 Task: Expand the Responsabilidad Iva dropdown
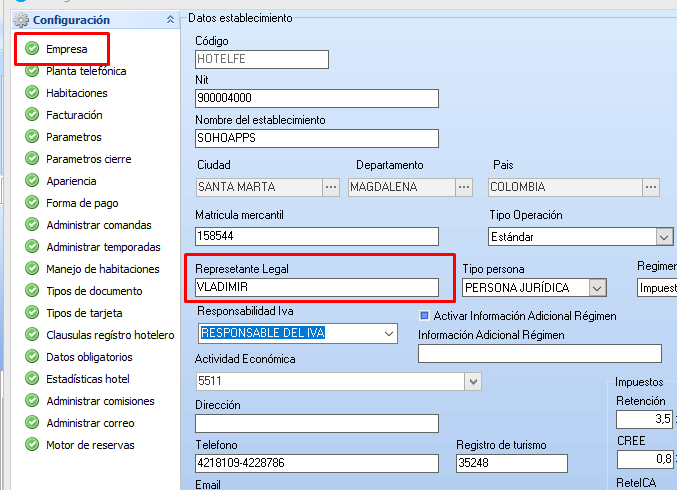[x=389, y=333]
